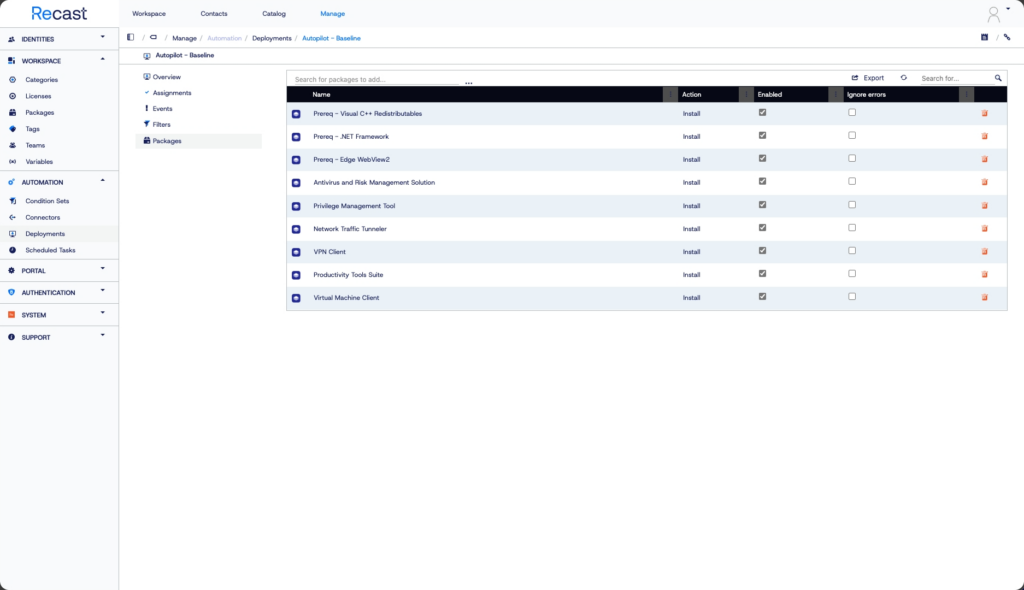1024x590 pixels.
Task: Switch to the Catalog tab
Action: pos(273,14)
